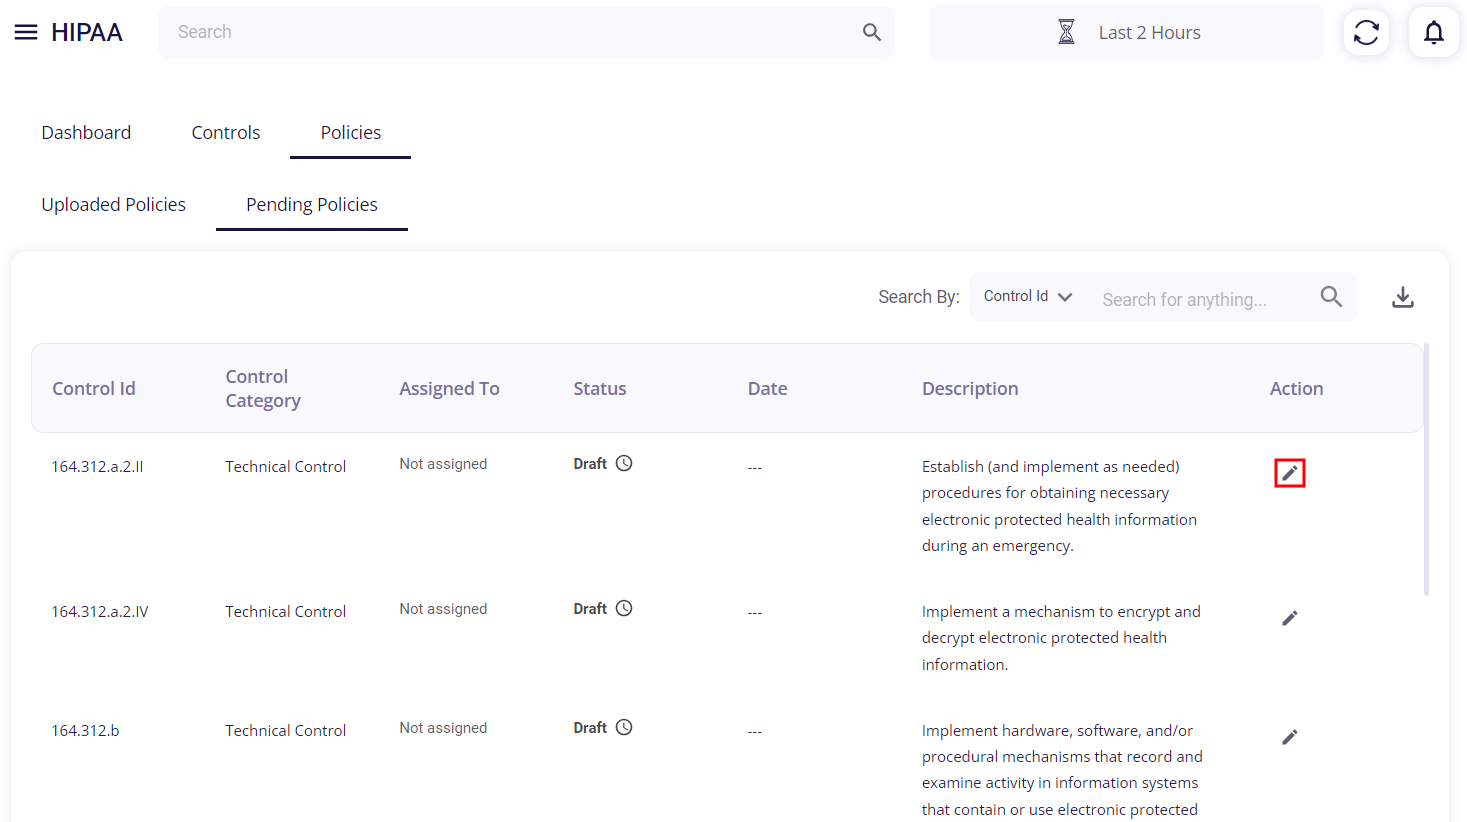Screen dimensions: 1467x822
Task: Click Not assigned in 164.312.b row
Action: (x=443, y=728)
